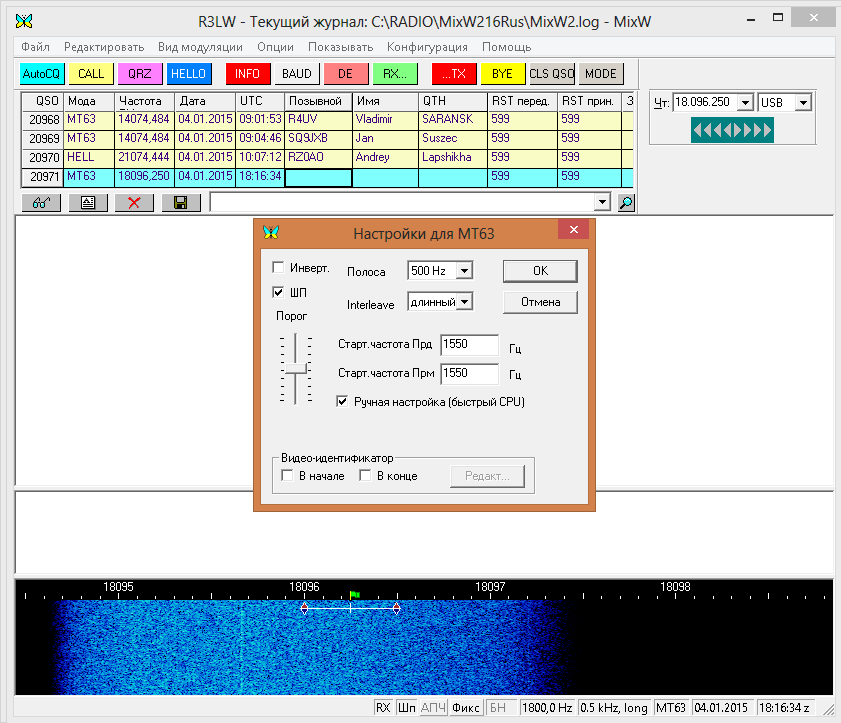Screen dimensions: 841x723
Task: Click OK in MT63 settings dialog
Action: pos(540,271)
